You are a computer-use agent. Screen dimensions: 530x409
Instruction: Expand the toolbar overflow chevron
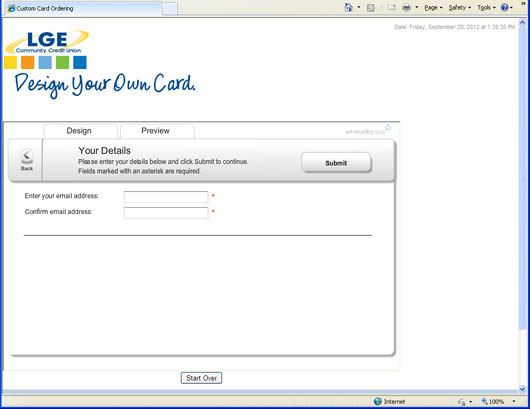(x=524, y=3)
